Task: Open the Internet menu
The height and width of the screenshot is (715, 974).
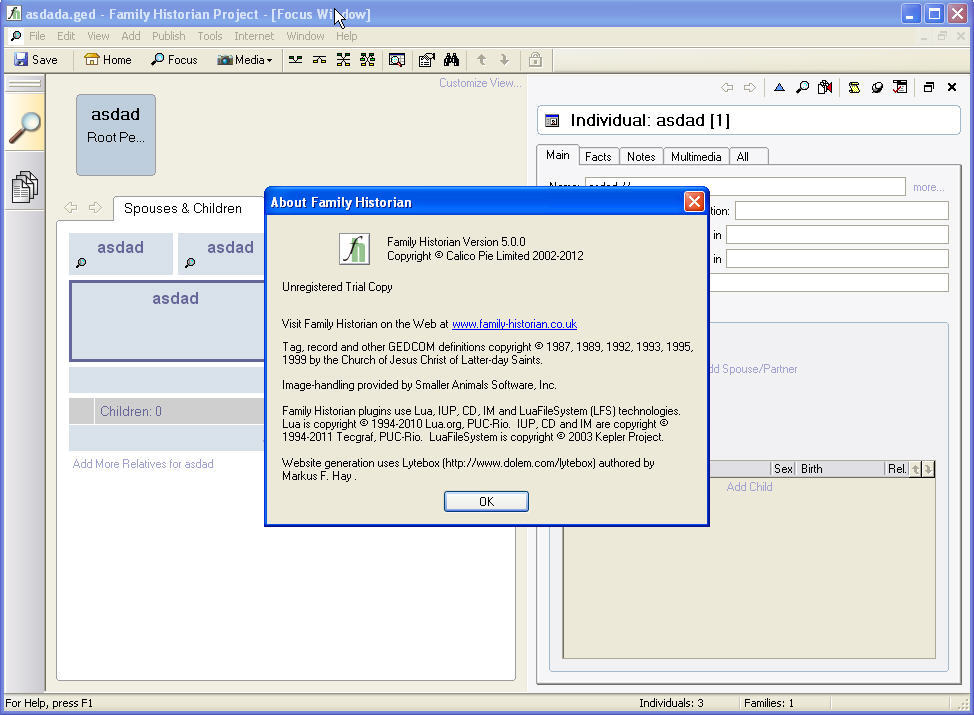Action: click(253, 36)
